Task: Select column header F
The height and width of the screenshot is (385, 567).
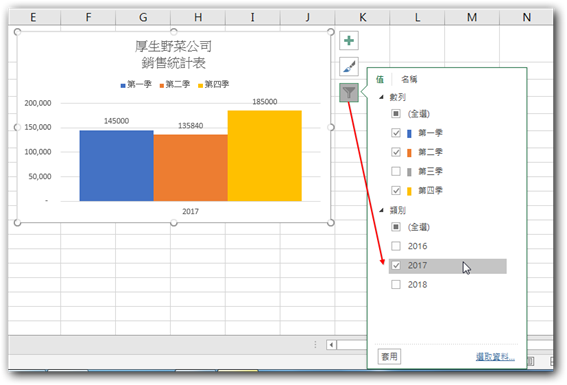Action: pyautogui.click(x=88, y=17)
